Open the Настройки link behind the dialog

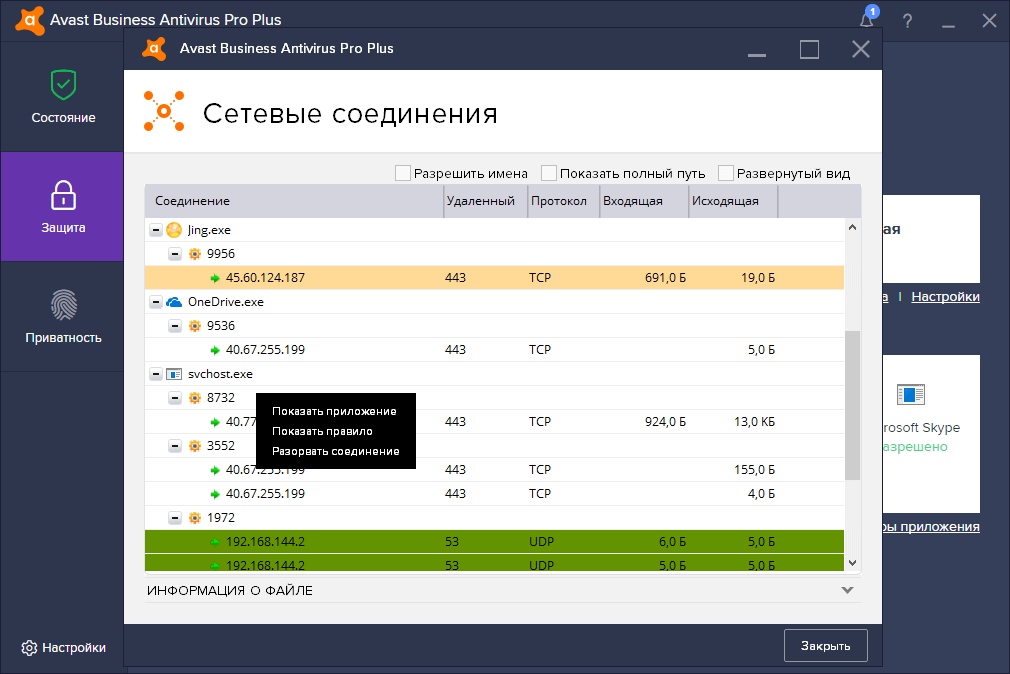(x=946, y=296)
